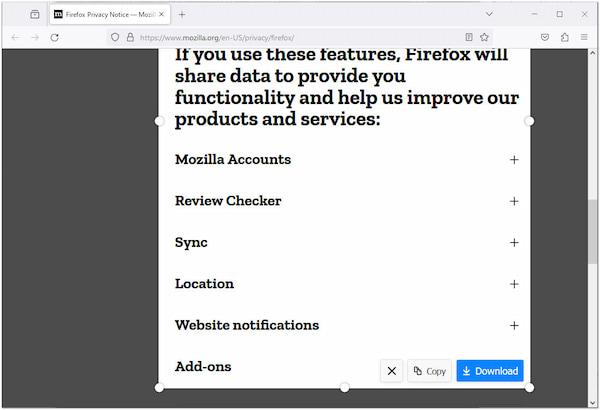This screenshot has width=600, height=410.
Task: Expand the Location section
Action: 514,284
